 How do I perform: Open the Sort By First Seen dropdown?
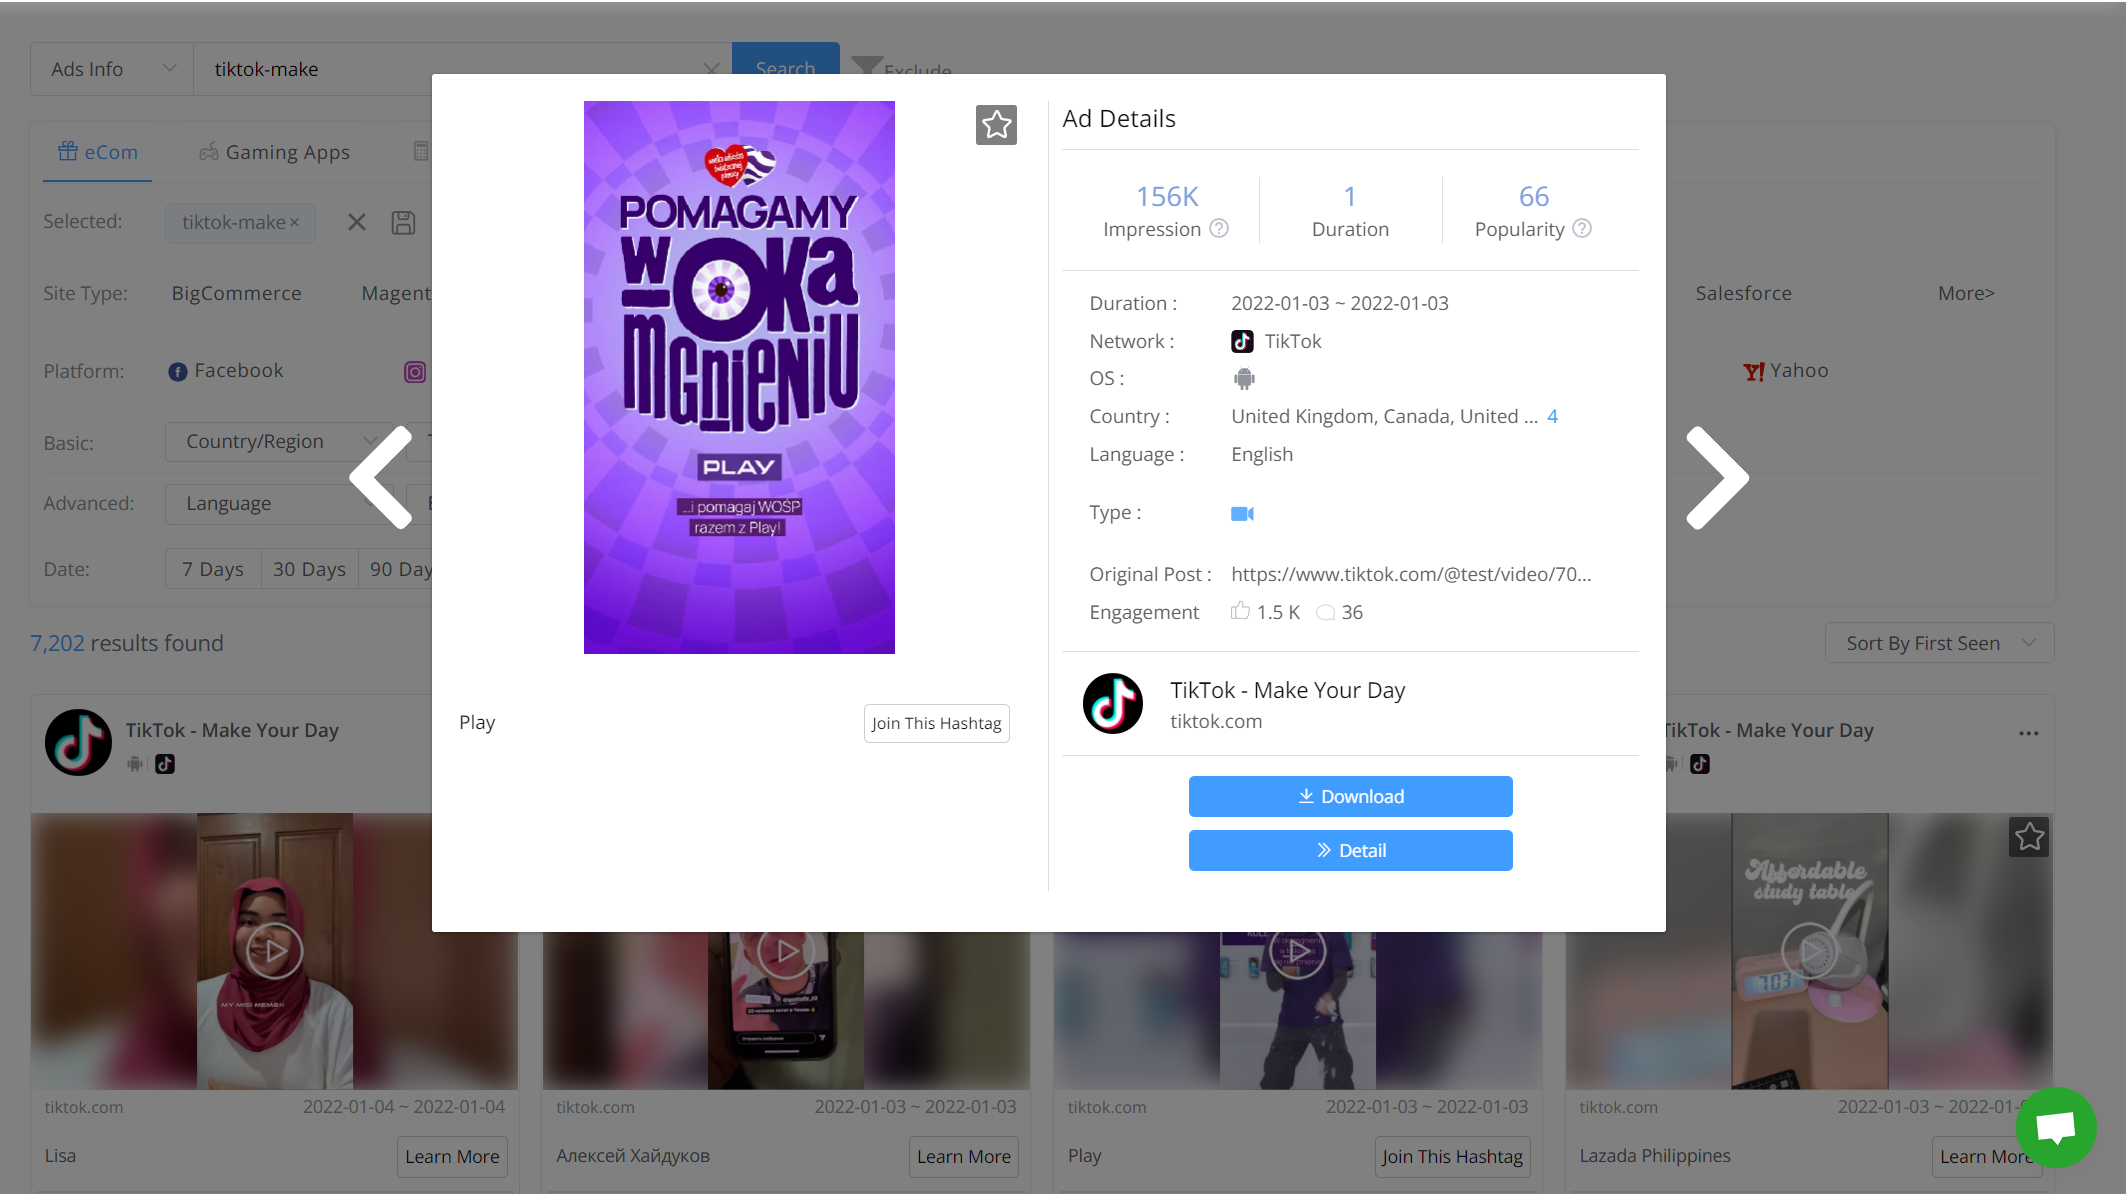pyautogui.click(x=1939, y=642)
